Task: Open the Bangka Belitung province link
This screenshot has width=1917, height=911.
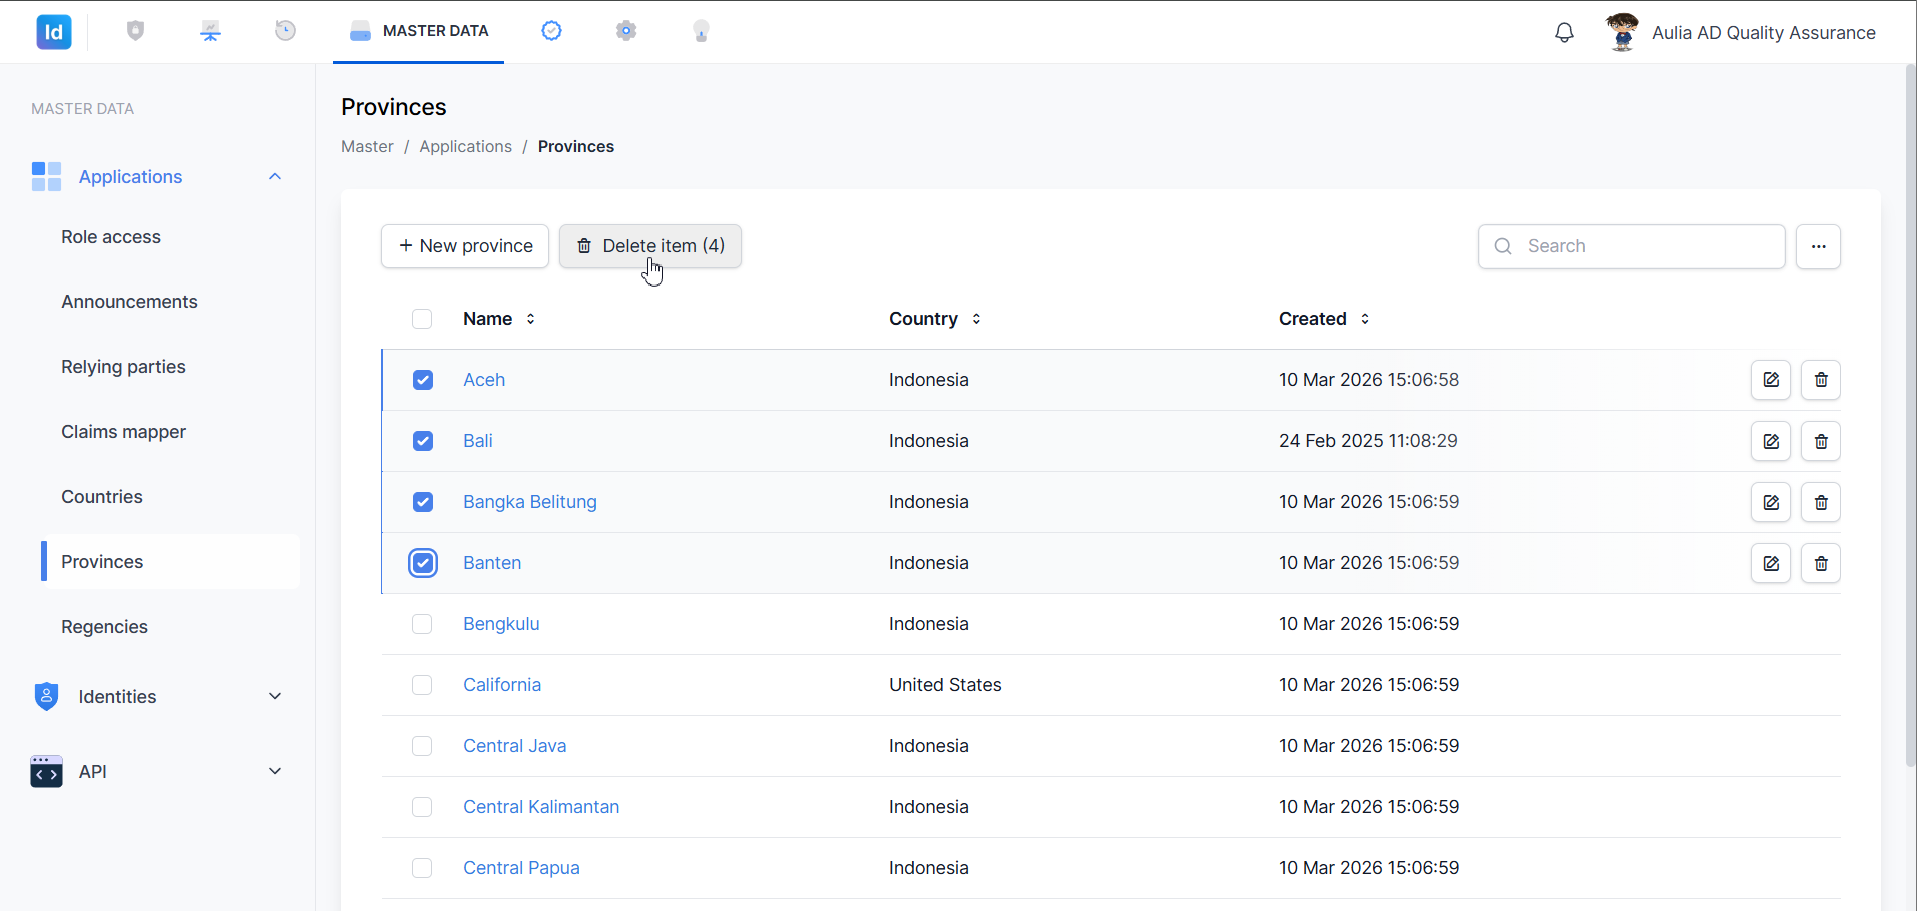Action: click(530, 502)
